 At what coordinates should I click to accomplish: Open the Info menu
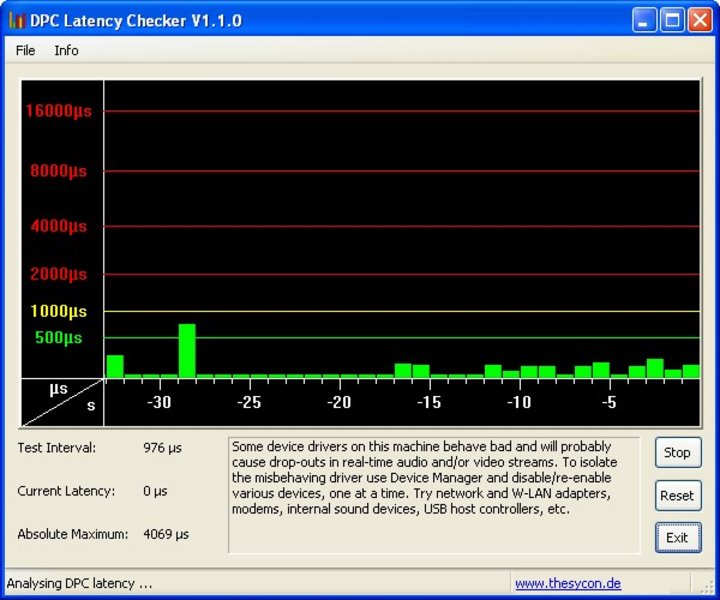[67, 50]
